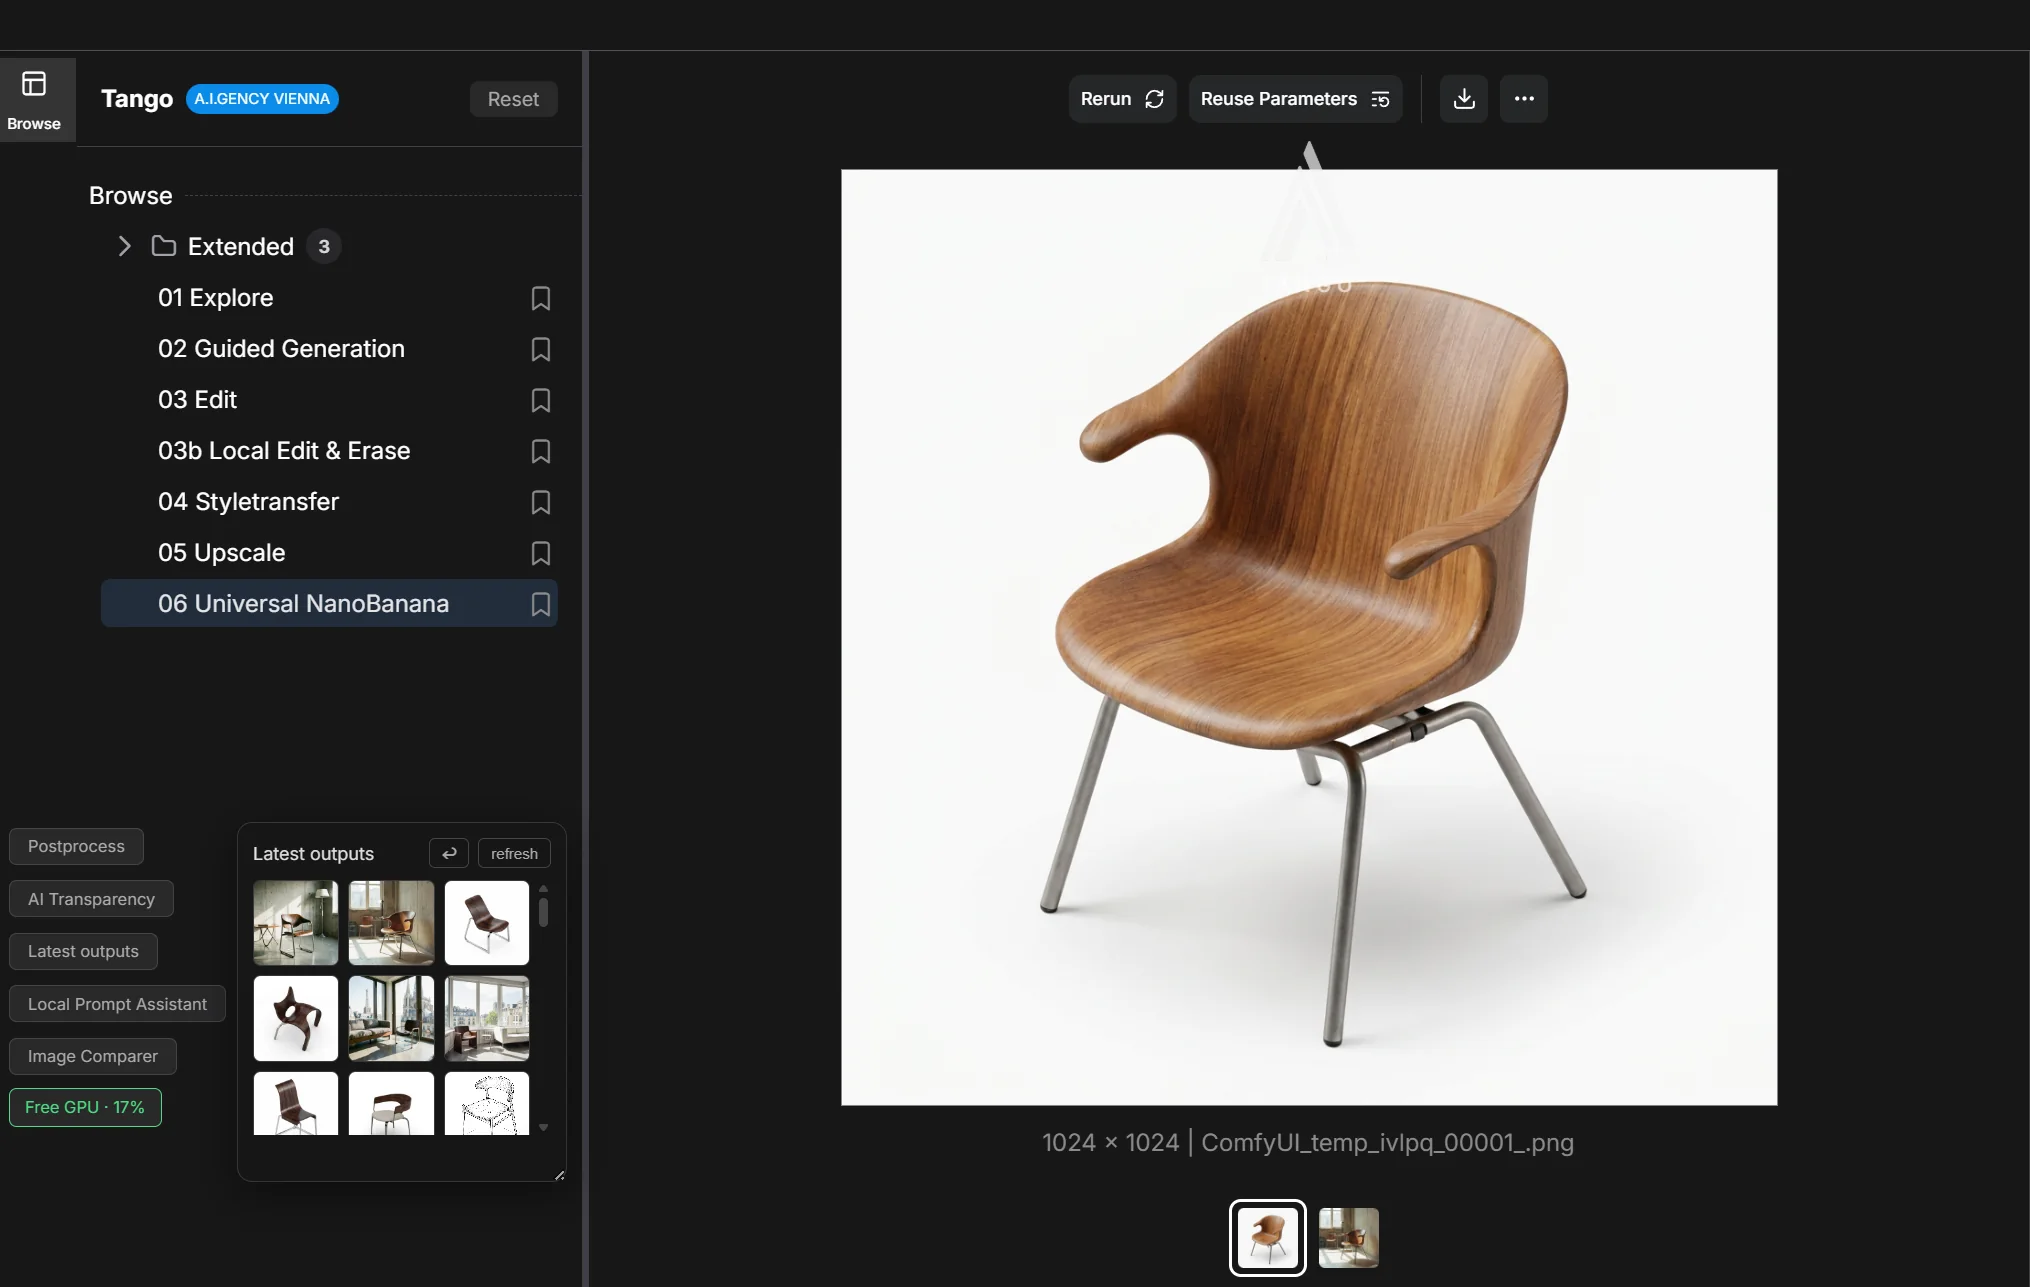Expand the Extended folder chevron

124,246
